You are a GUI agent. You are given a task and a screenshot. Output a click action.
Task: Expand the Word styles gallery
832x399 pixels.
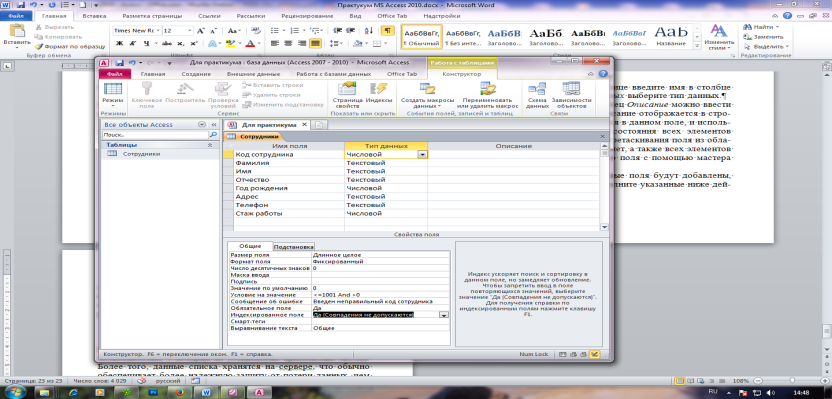(696, 45)
